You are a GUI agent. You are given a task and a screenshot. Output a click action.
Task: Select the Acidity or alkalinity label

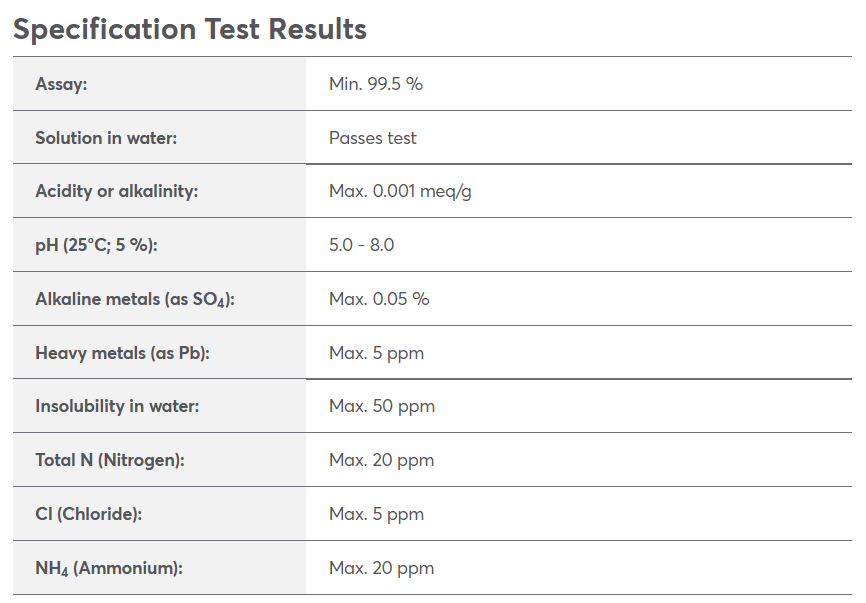point(117,191)
